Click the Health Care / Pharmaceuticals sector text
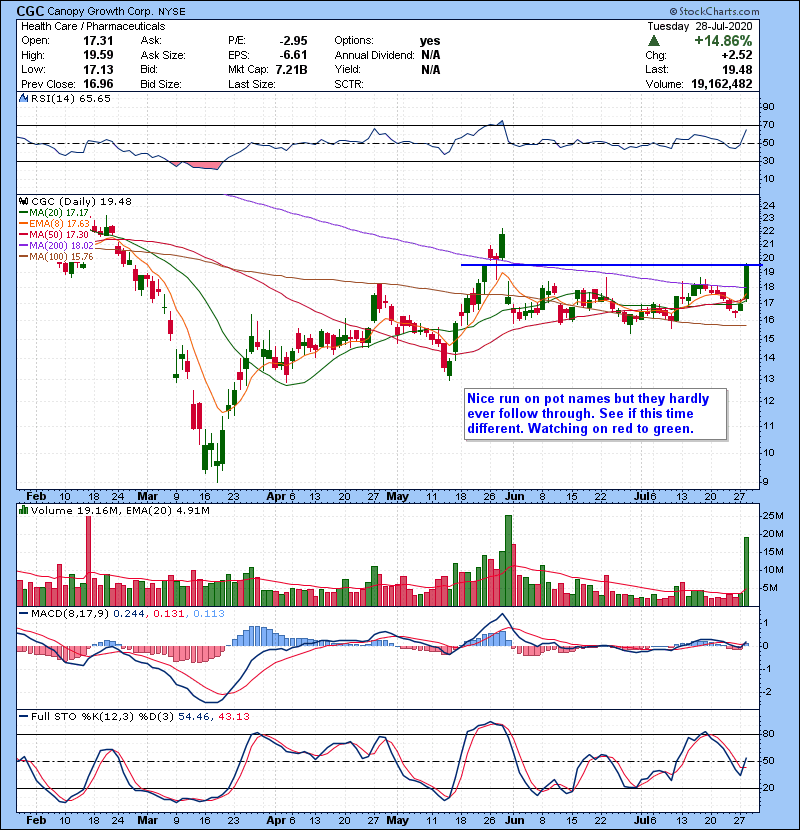 [x=93, y=26]
